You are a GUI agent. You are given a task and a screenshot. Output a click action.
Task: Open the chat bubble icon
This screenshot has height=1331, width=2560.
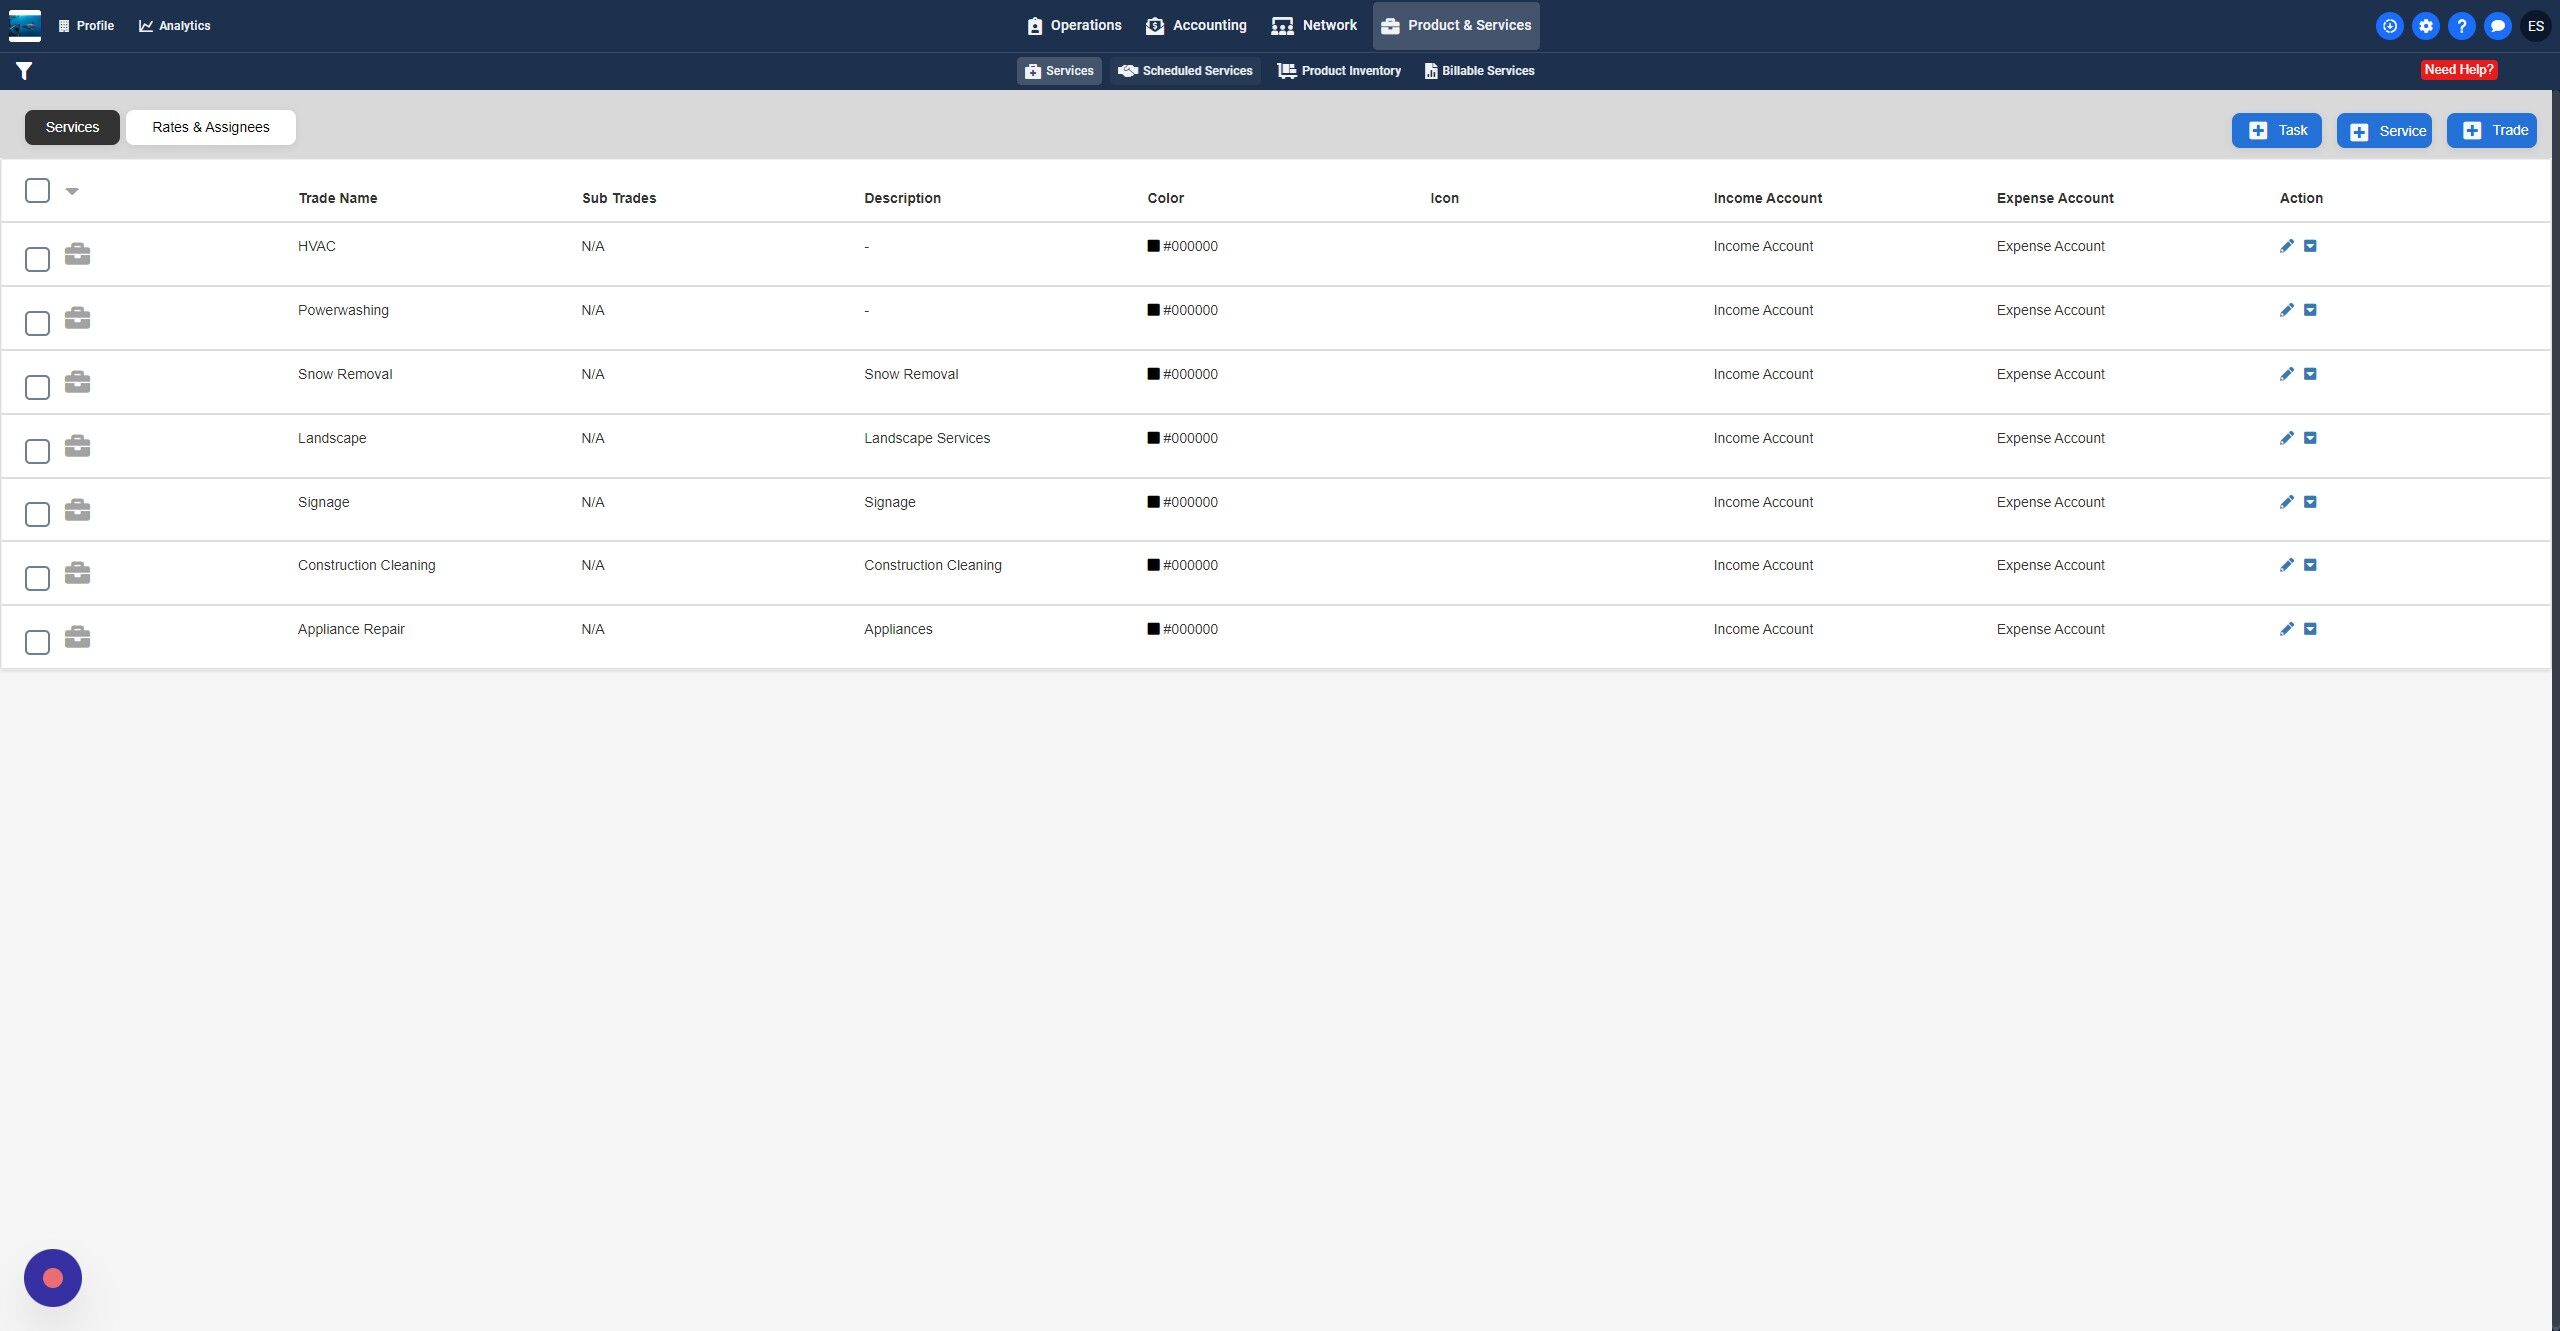coord(2497,26)
